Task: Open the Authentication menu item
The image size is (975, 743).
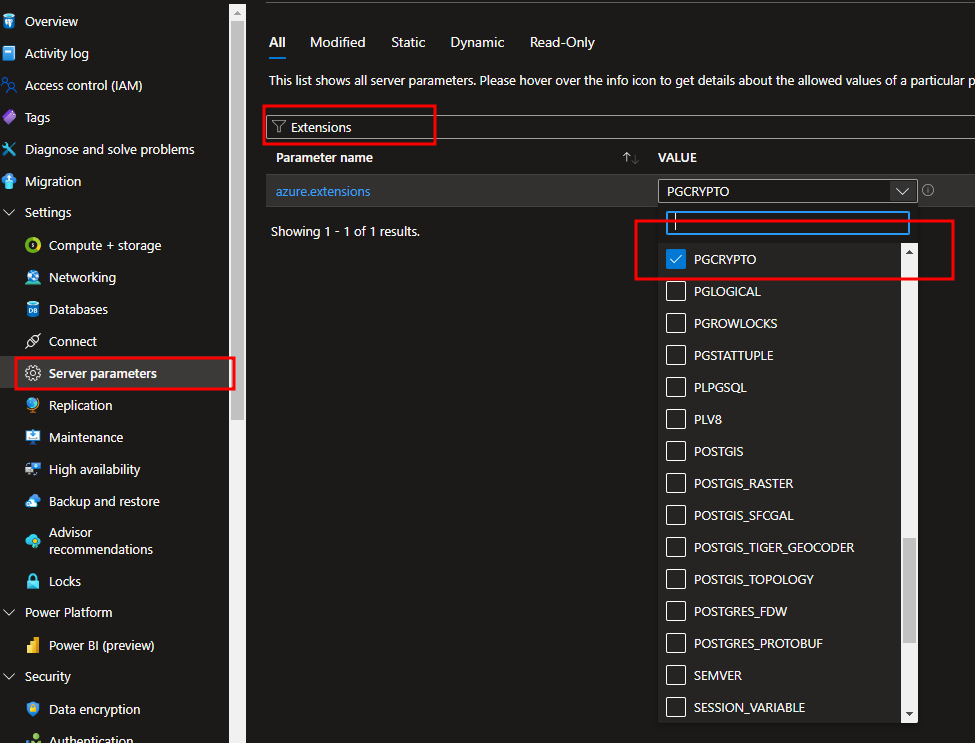Action: coord(91,739)
